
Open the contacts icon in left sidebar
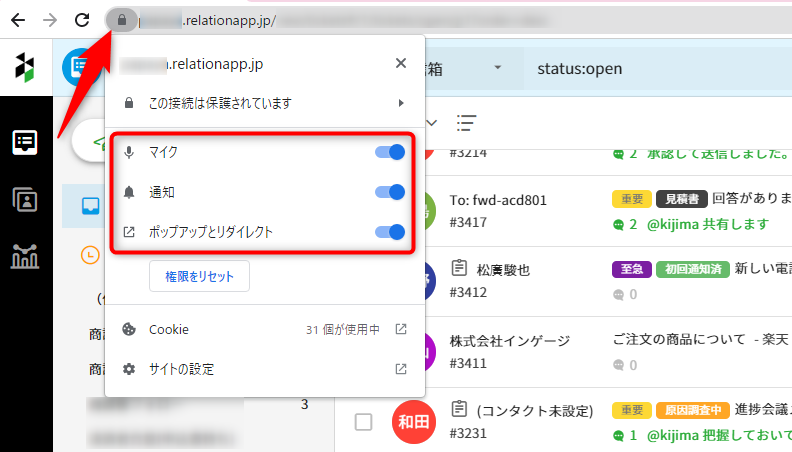[x=25, y=199]
